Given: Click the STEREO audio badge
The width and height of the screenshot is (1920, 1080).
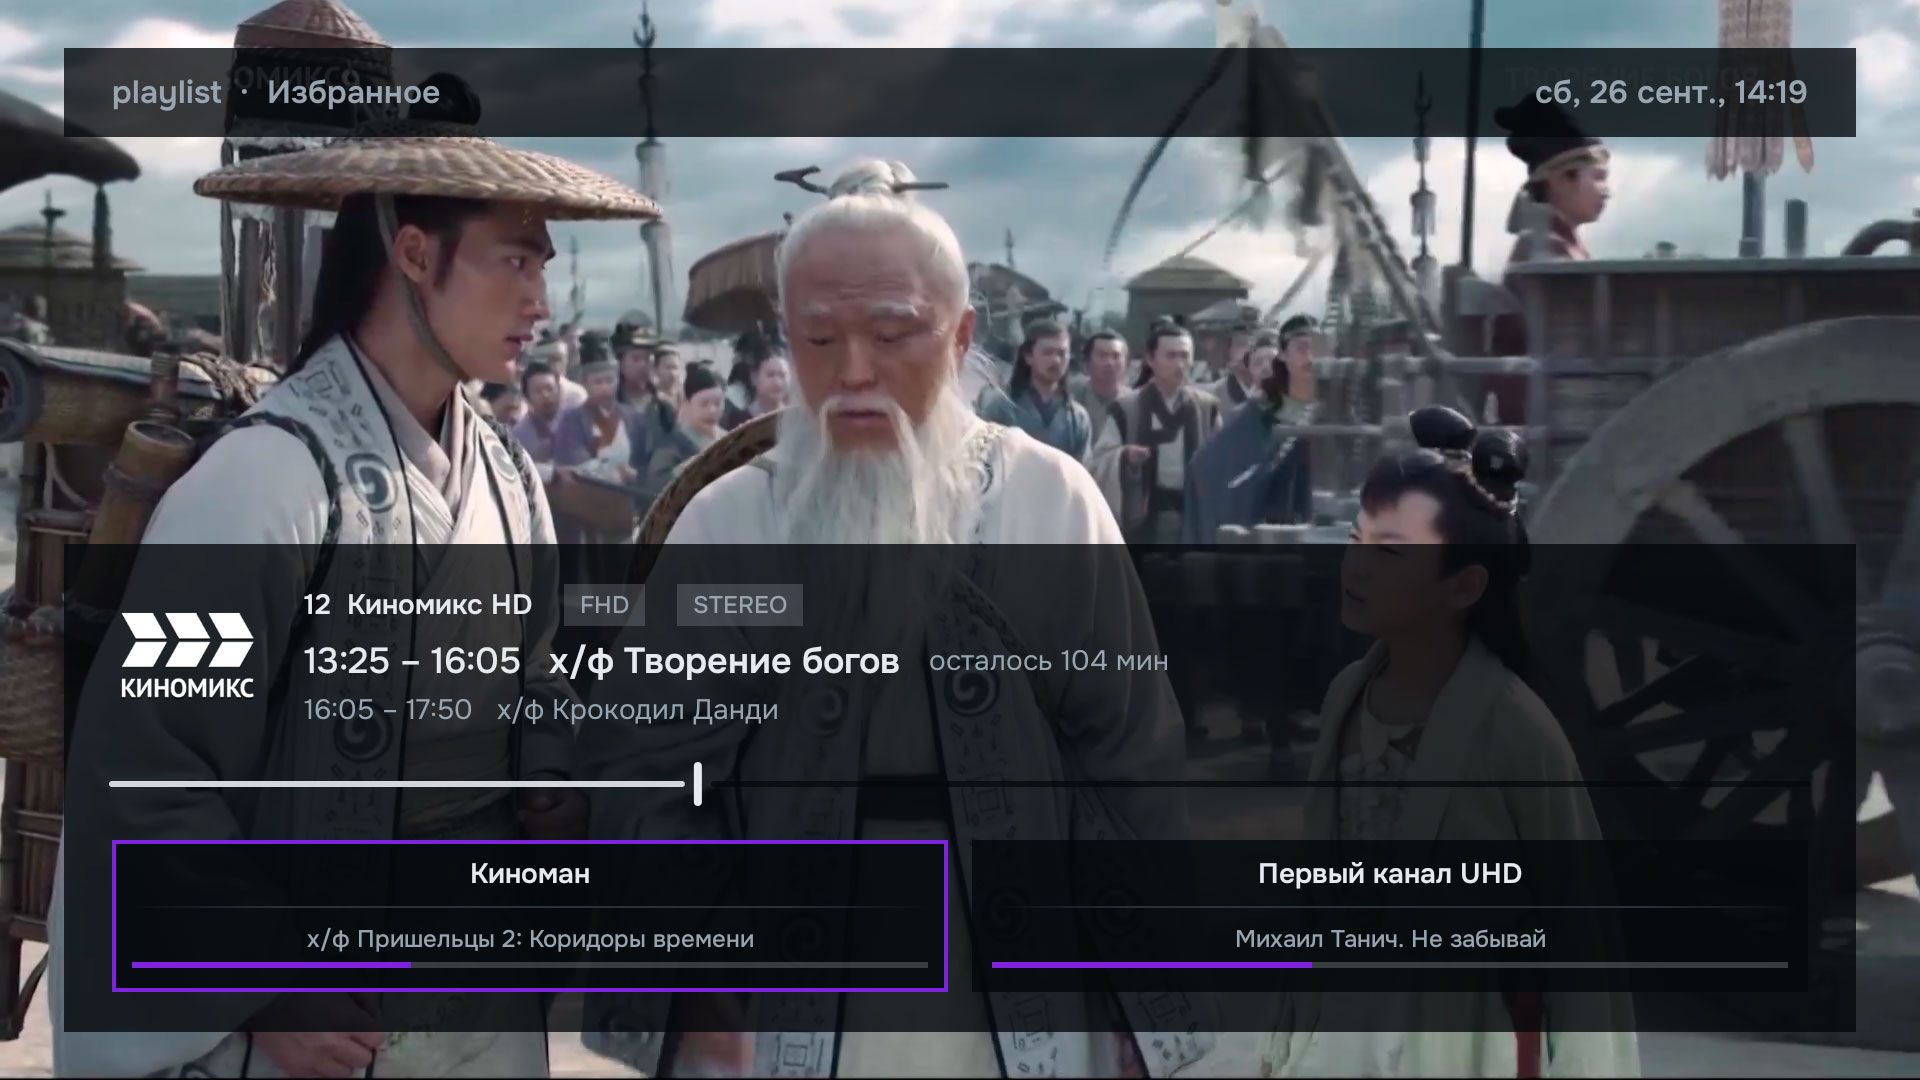Looking at the screenshot, I should (x=740, y=605).
